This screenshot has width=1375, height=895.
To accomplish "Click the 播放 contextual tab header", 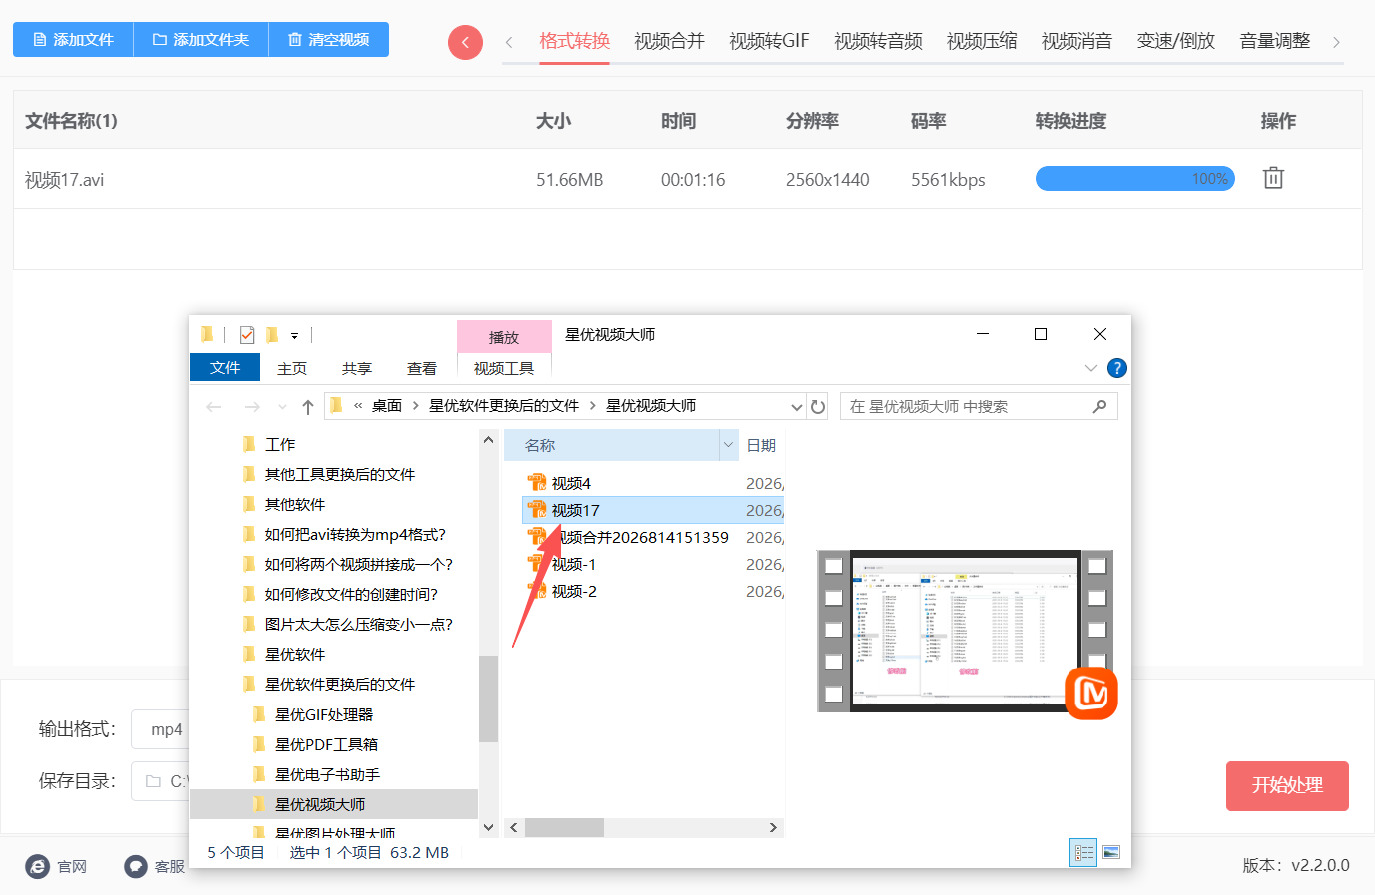I will [x=504, y=337].
